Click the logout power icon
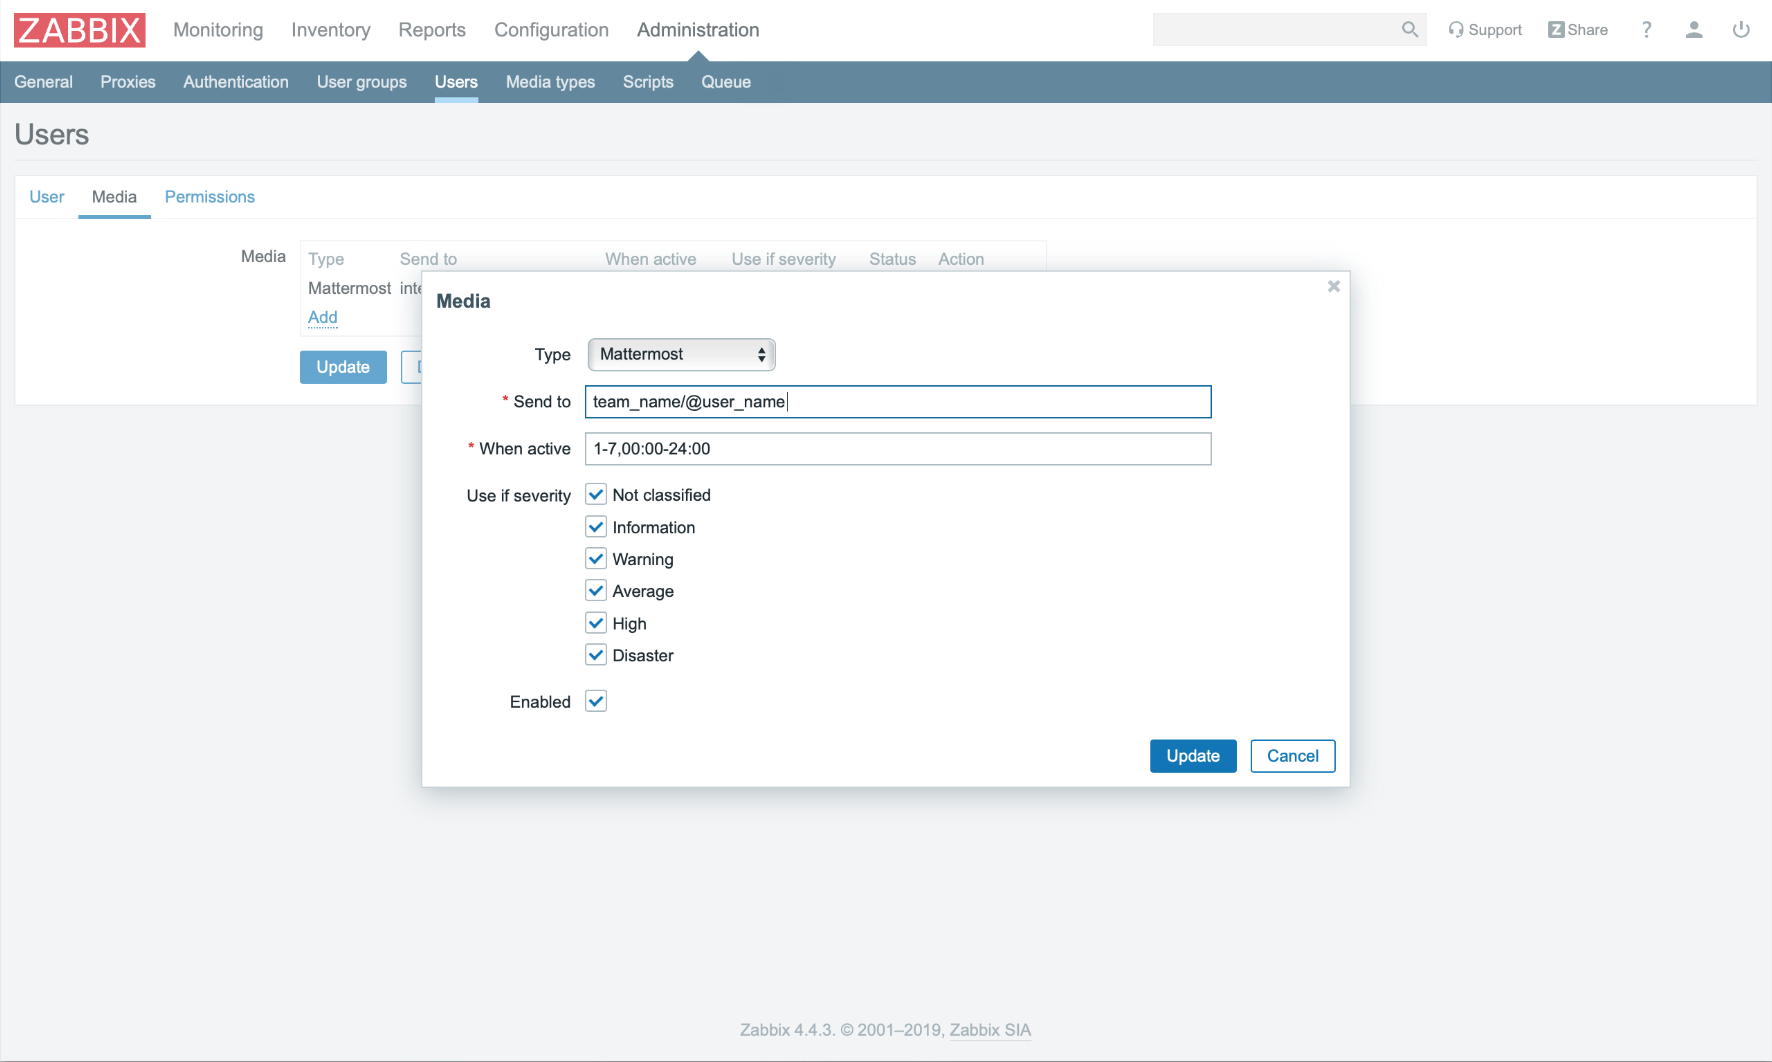Viewport: 1772px width, 1062px height. tap(1740, 30)
